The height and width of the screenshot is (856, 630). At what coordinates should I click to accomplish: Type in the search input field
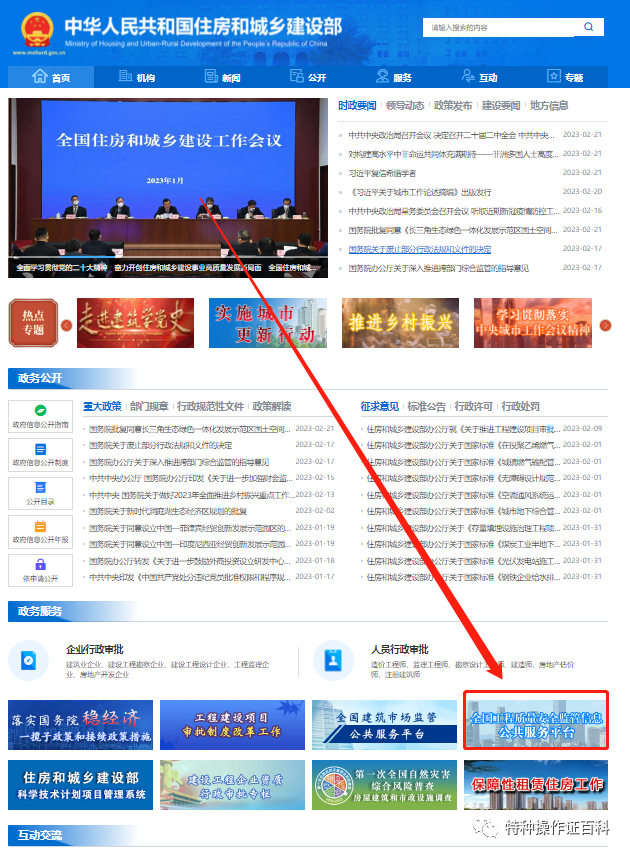[498, 27]
